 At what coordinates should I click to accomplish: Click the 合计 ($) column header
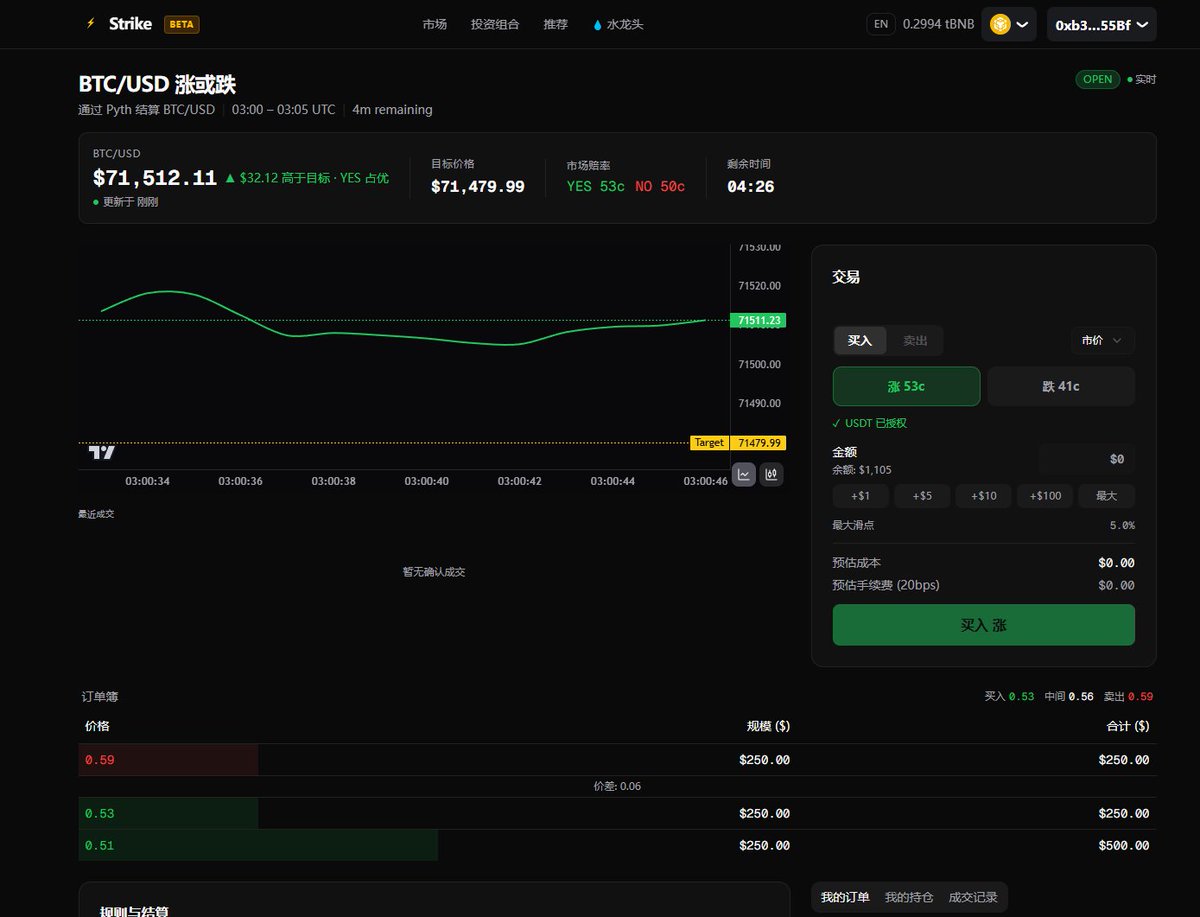pos(1127,726)
